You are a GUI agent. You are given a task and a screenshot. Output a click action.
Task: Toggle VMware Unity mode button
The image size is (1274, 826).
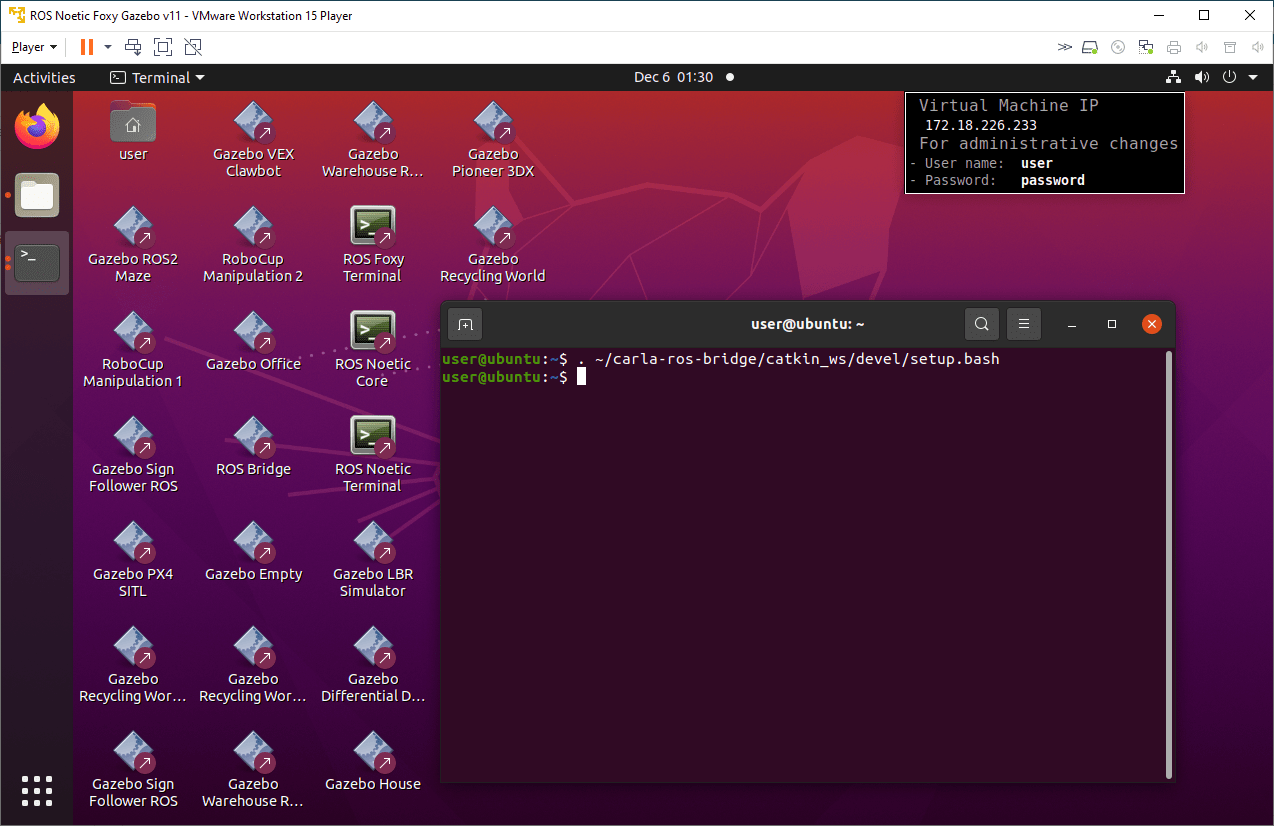coord(193,47)
